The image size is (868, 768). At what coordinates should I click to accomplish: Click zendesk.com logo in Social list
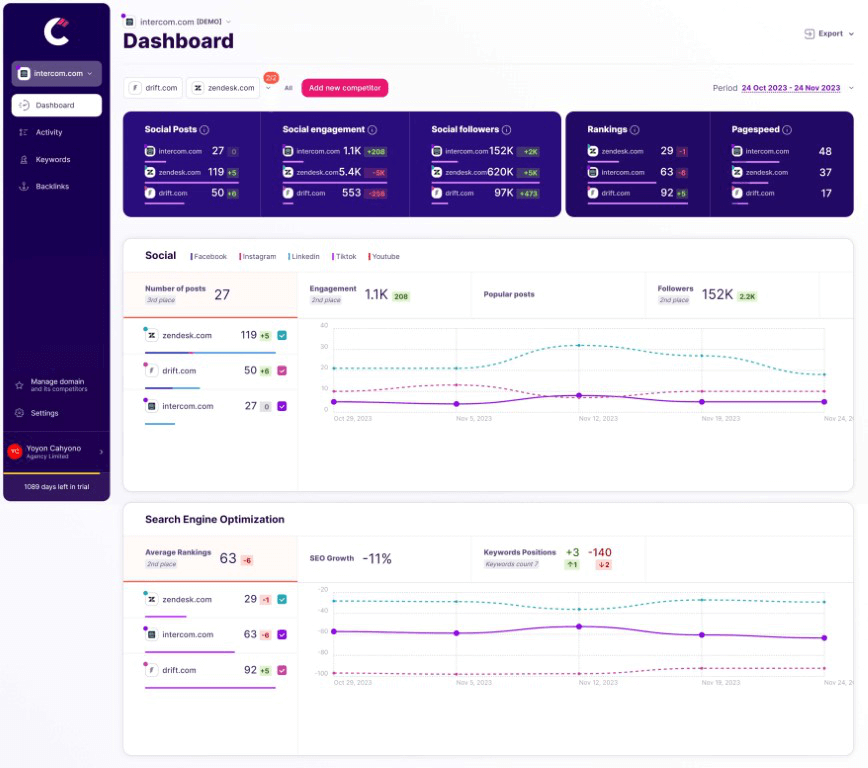point(151,336)
